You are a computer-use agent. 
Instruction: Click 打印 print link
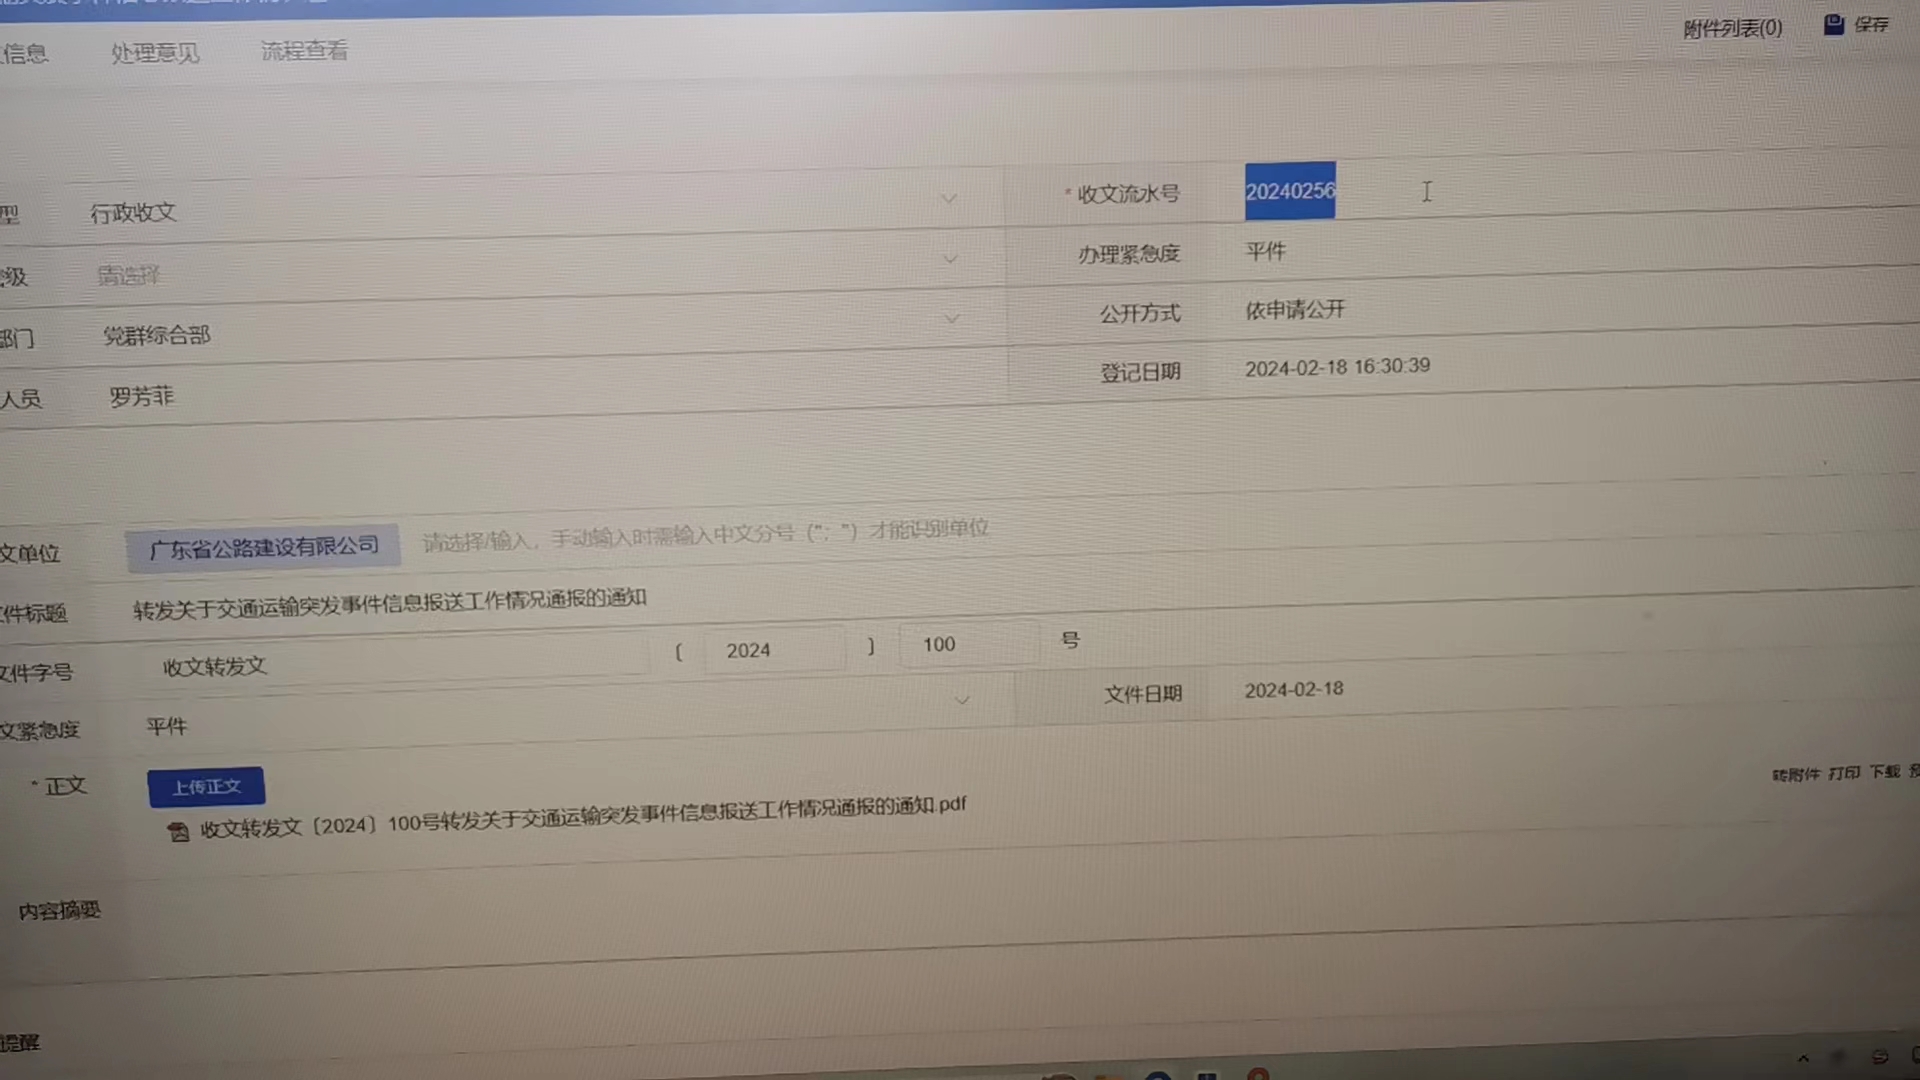(x=1844, y=773)
